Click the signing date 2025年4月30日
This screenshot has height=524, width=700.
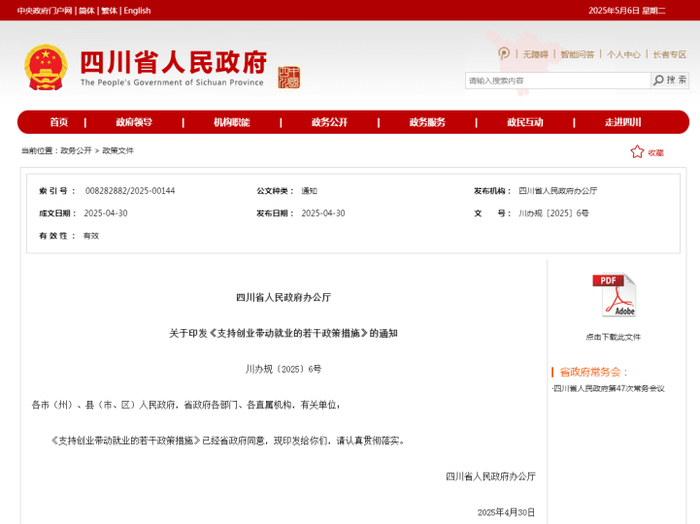click(x=506, y=512)
